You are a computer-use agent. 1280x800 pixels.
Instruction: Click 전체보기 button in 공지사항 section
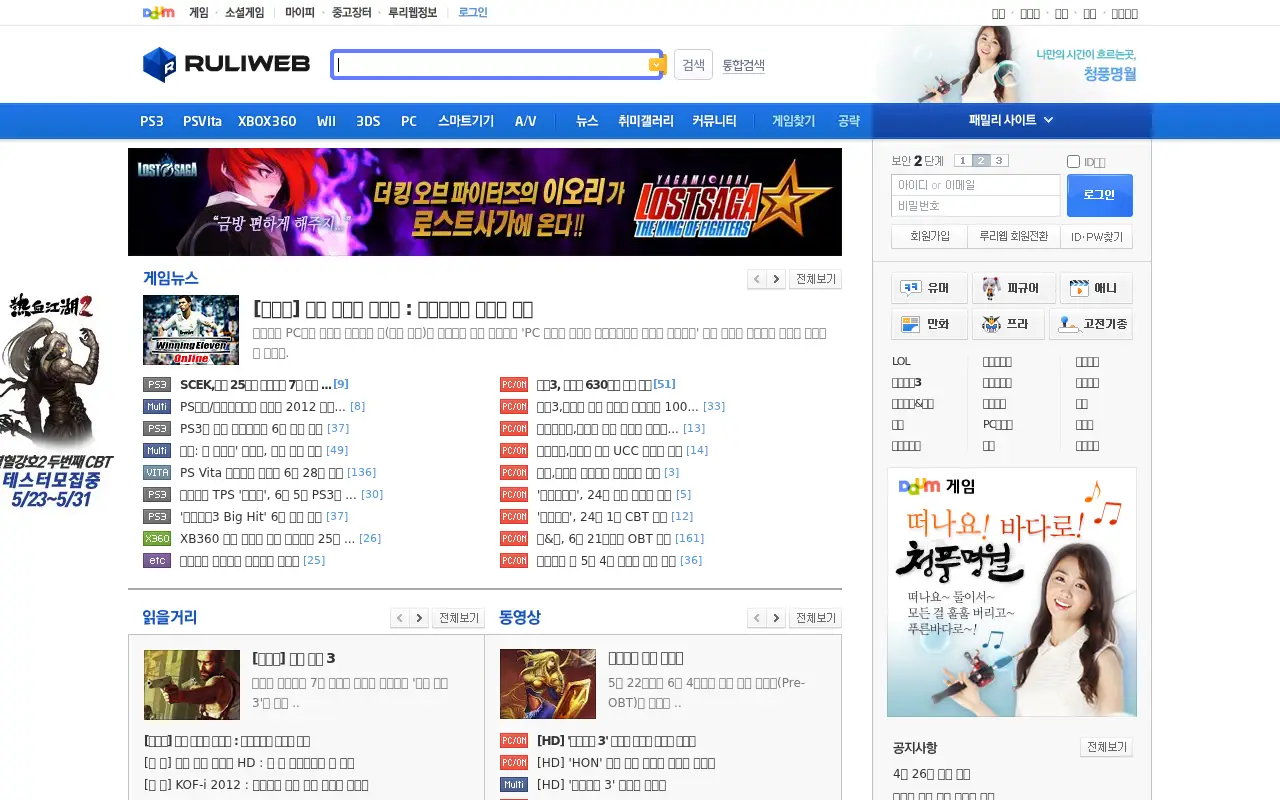[1106, 747]
